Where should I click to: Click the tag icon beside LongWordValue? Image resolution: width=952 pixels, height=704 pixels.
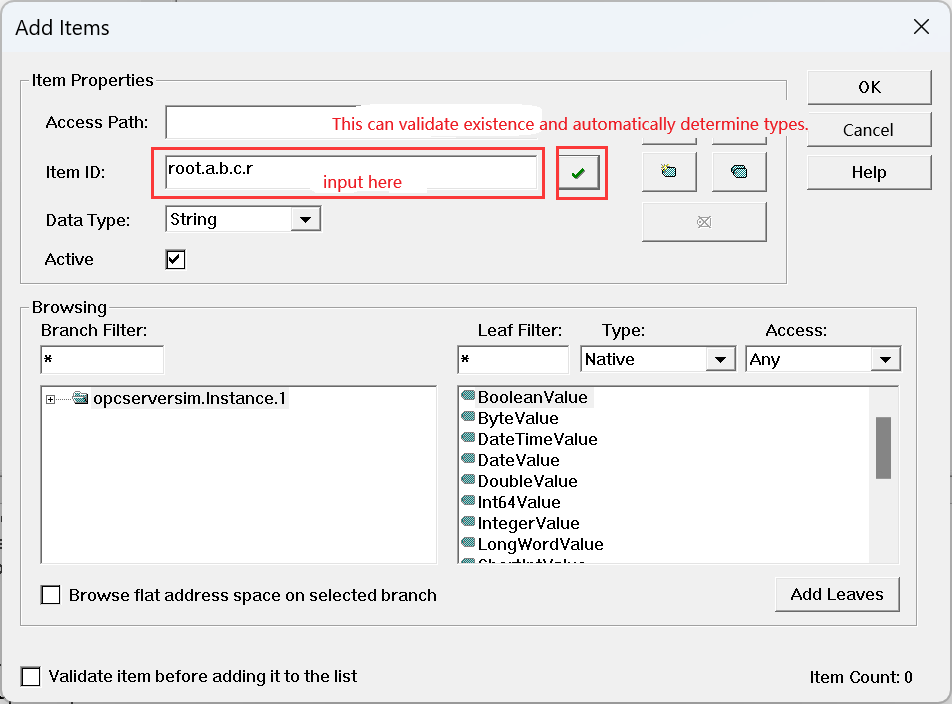[x=467, y=544]
